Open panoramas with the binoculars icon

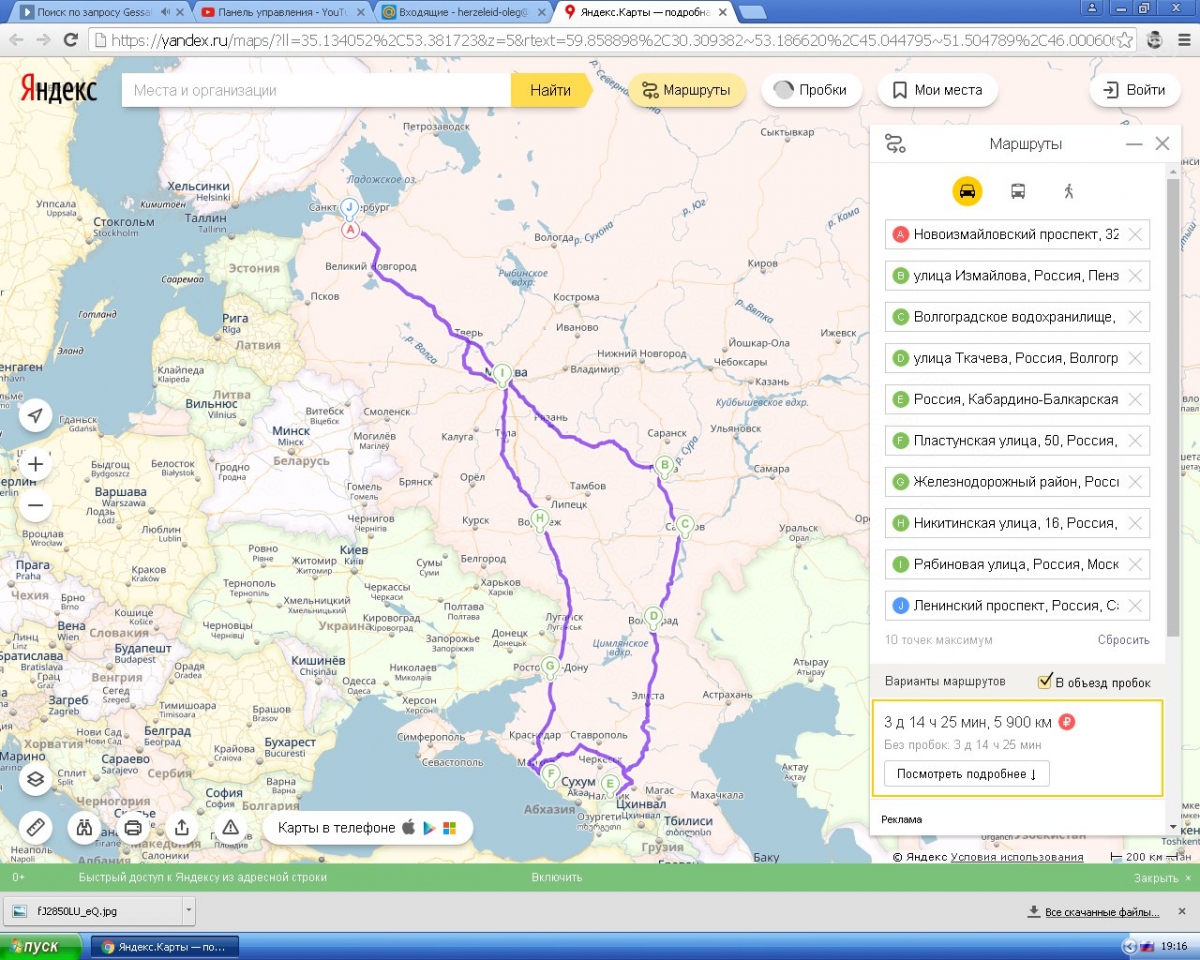(x=85, y=827)
